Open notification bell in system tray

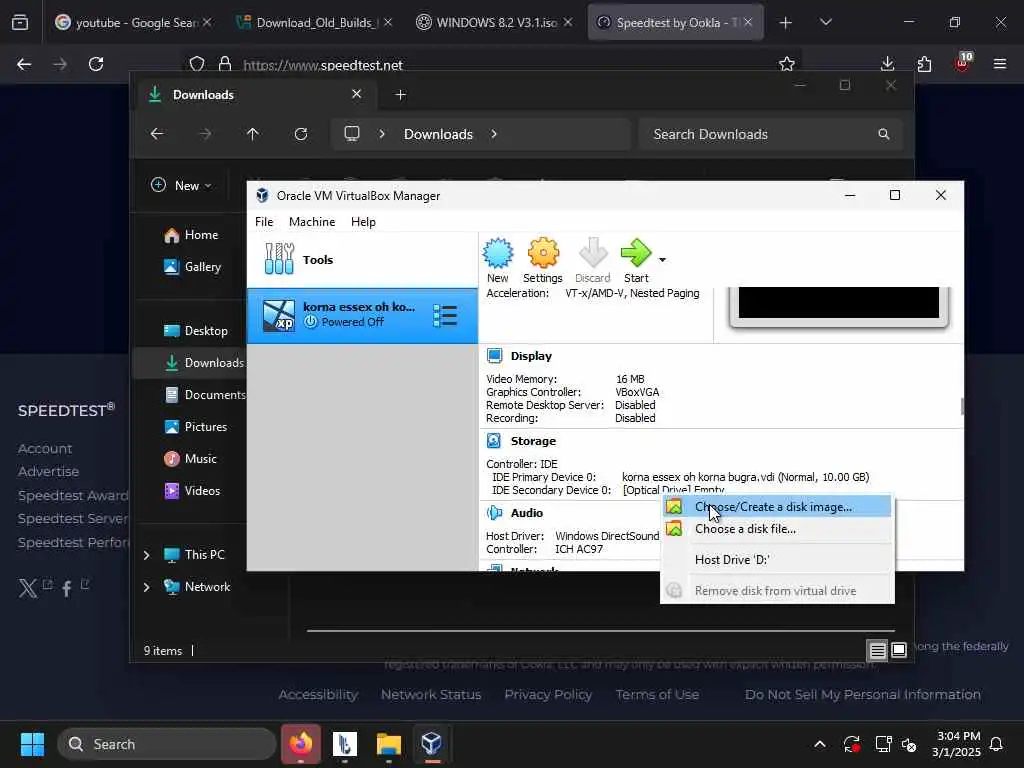click(x=997, y=744)
